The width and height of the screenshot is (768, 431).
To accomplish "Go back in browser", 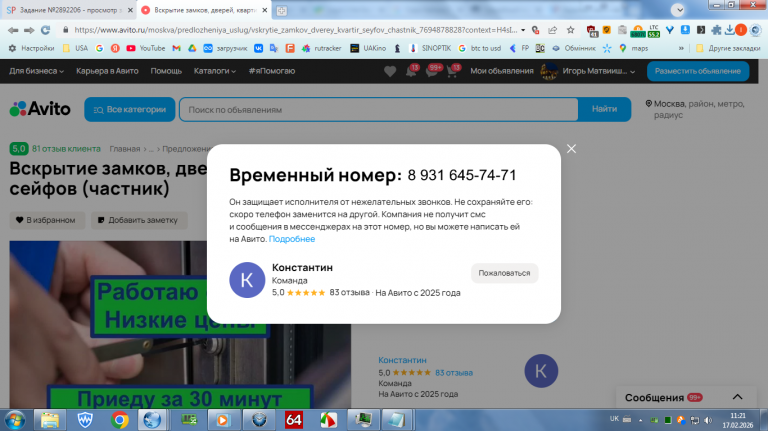I will point(13,30).
